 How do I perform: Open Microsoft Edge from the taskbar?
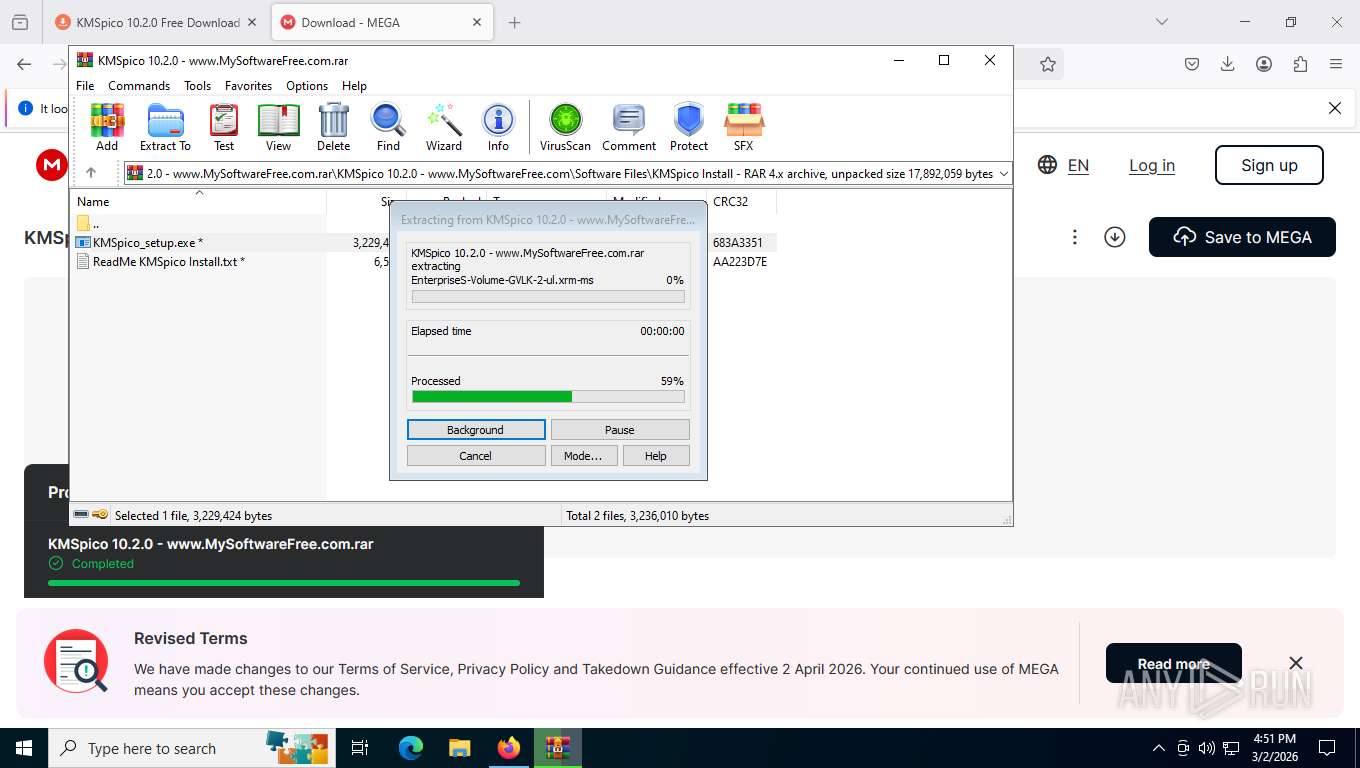[x=411, y=748]
